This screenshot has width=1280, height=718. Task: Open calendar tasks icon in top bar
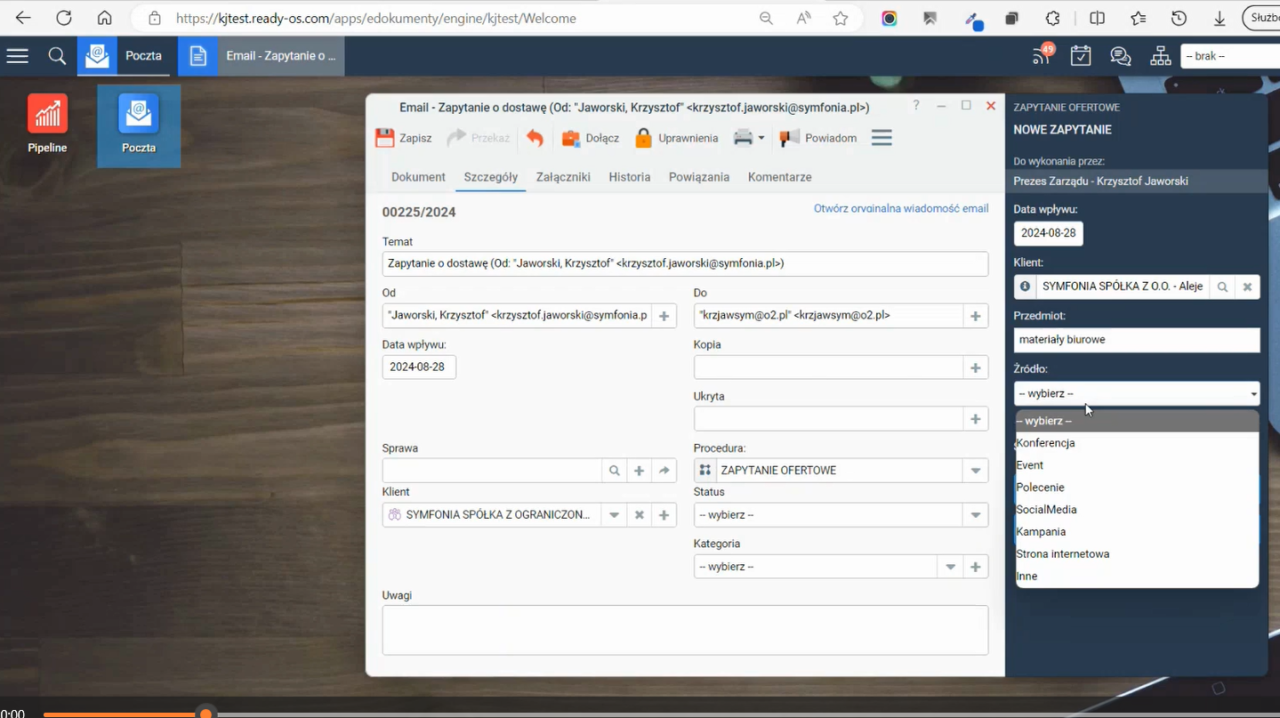pos(1080,56)
